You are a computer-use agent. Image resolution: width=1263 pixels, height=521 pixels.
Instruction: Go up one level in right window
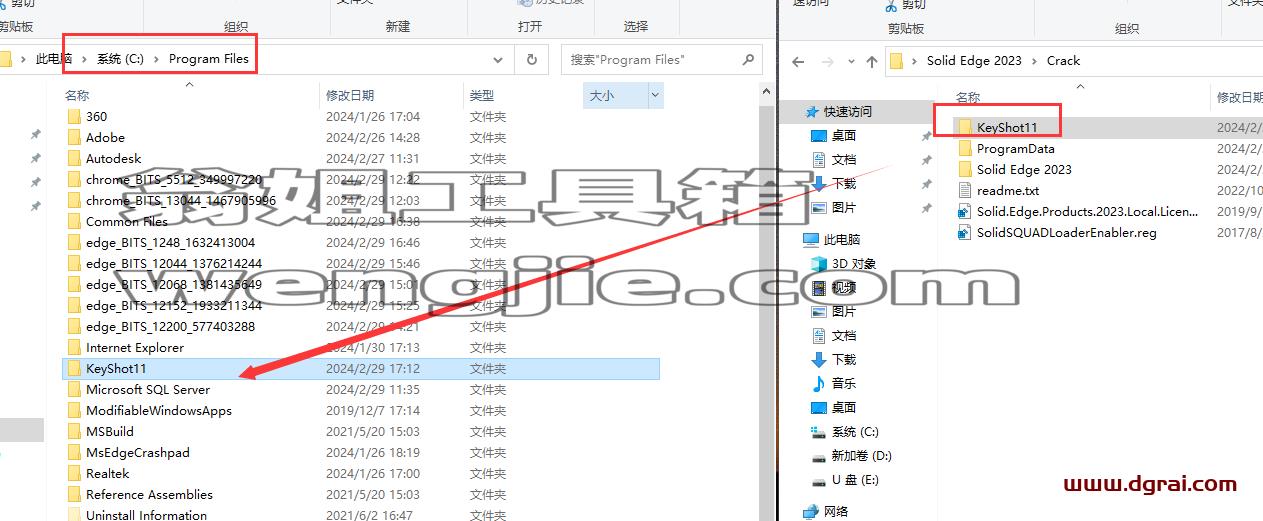pos(871,61)
